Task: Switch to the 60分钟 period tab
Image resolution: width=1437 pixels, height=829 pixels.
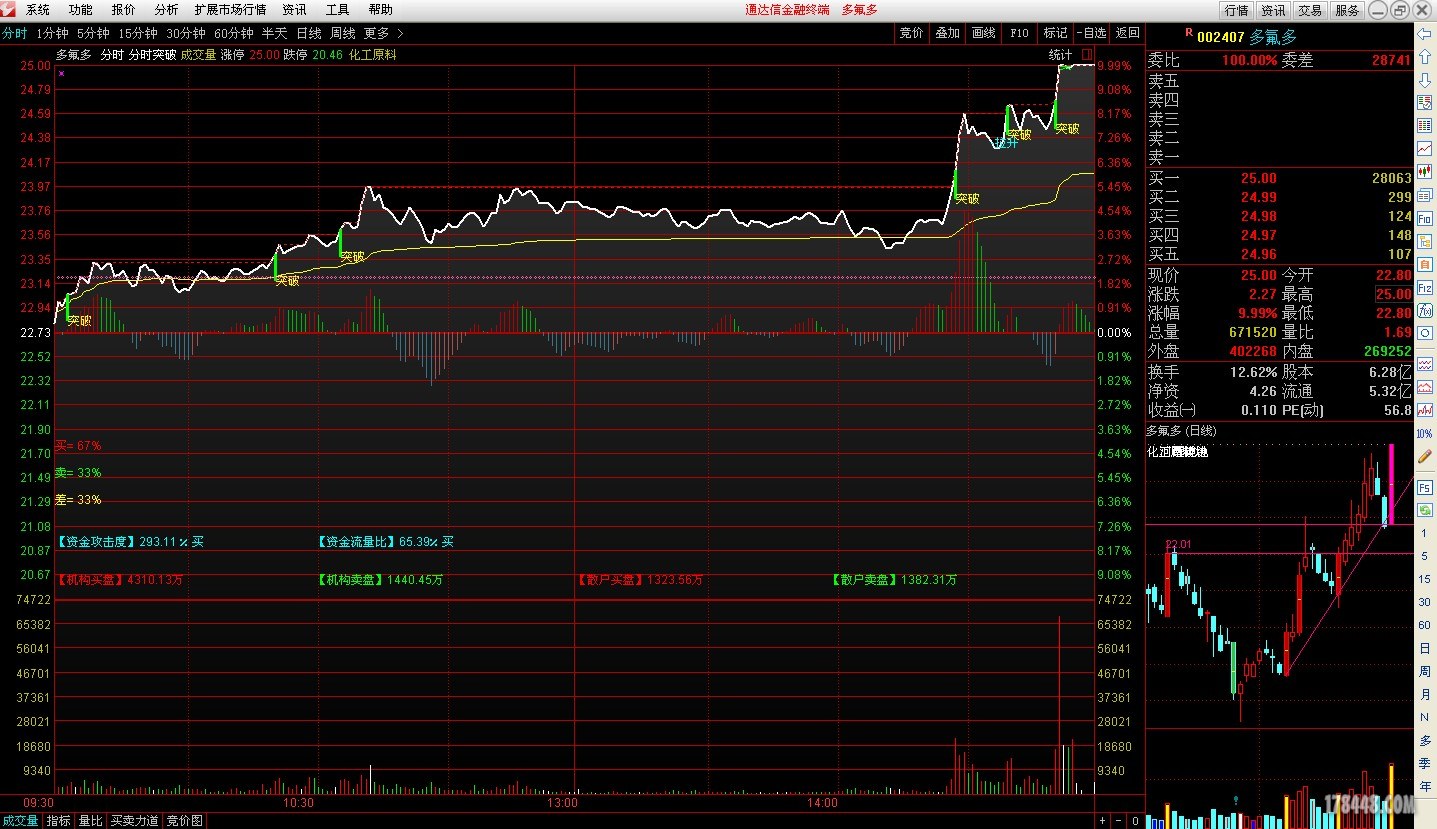Action: [234, 33]
